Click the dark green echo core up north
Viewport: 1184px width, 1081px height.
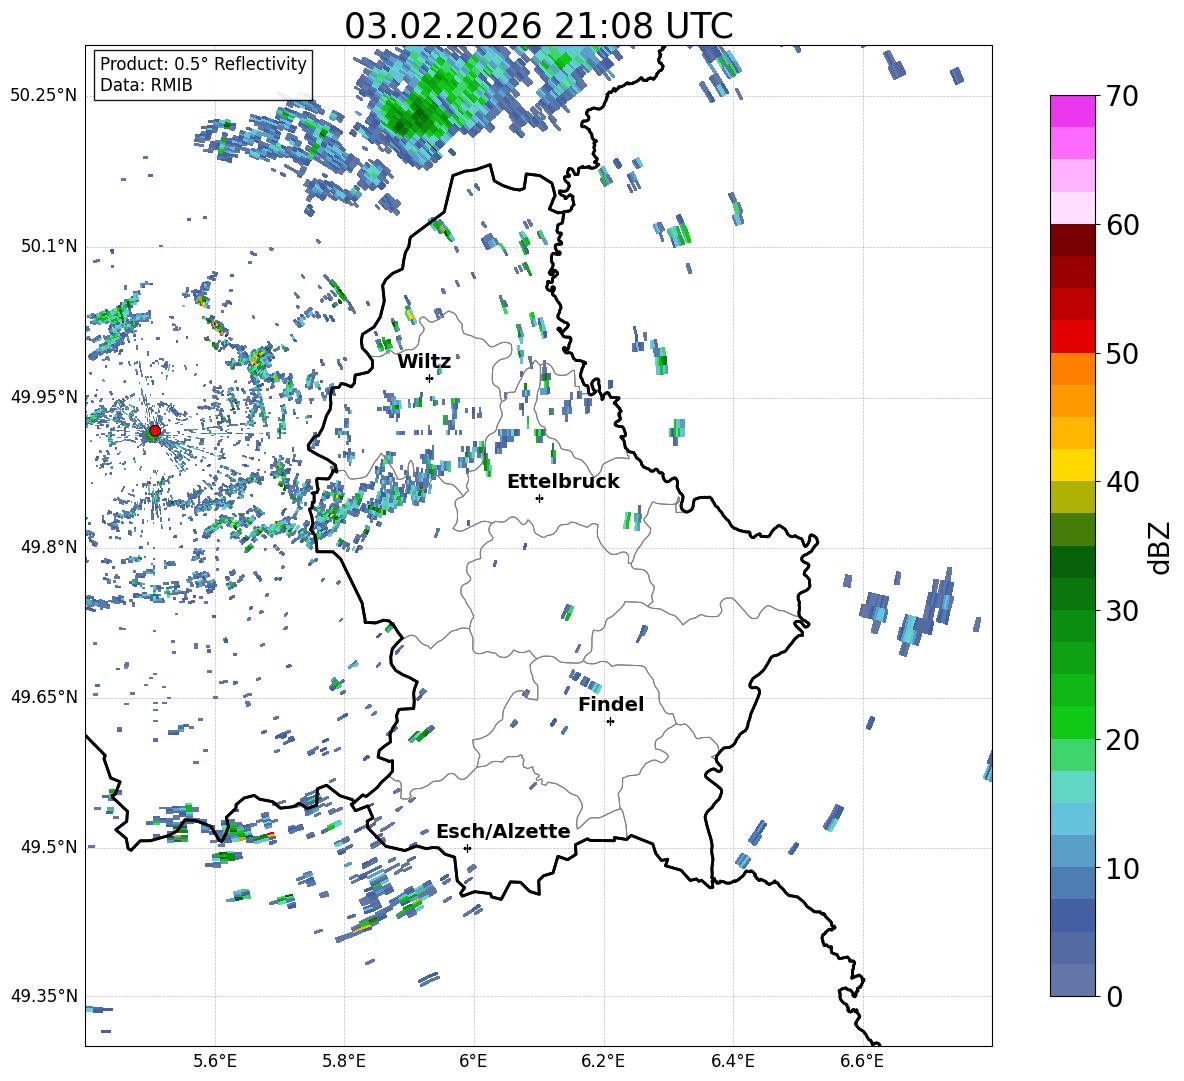(415, 118)
